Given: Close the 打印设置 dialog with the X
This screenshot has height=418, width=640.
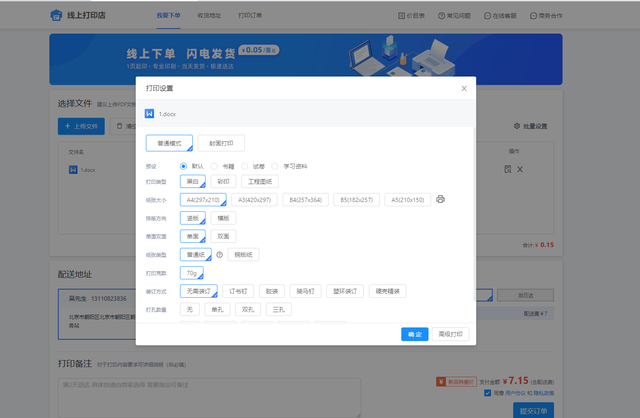Looking at the screenshot, I should point(464,89).
